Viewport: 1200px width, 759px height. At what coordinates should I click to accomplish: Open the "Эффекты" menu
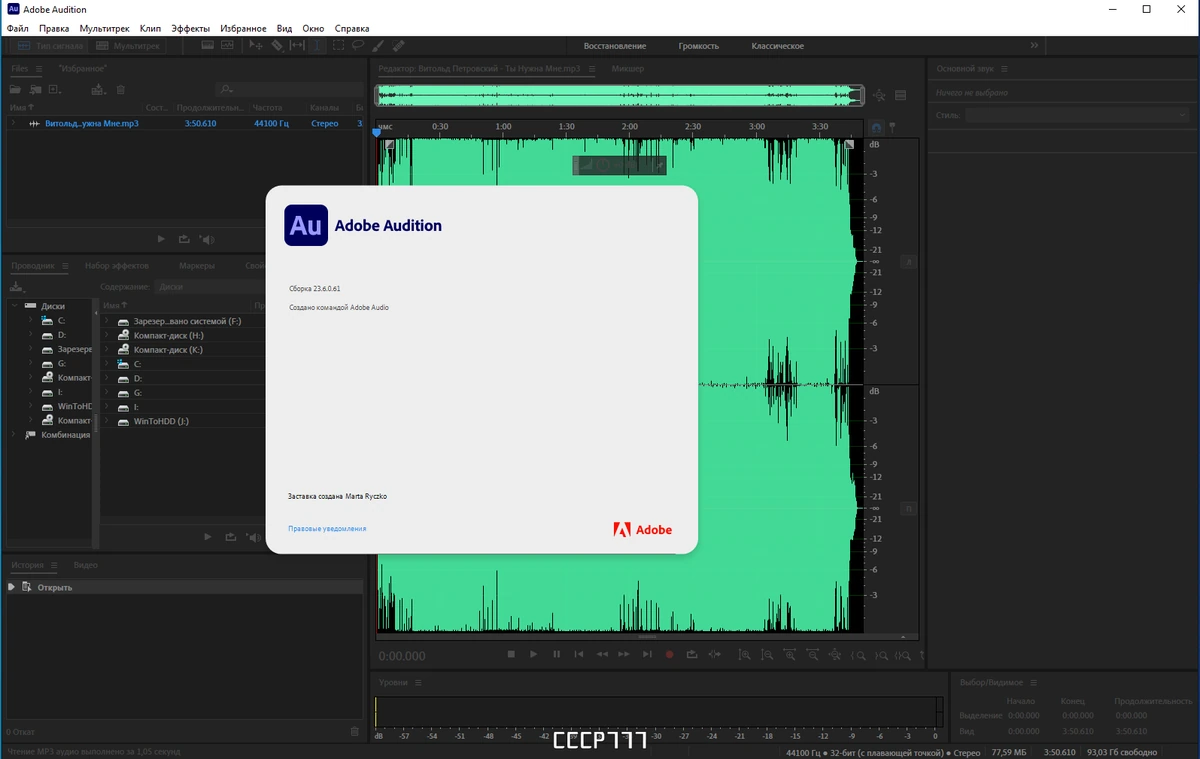(190, 29)
